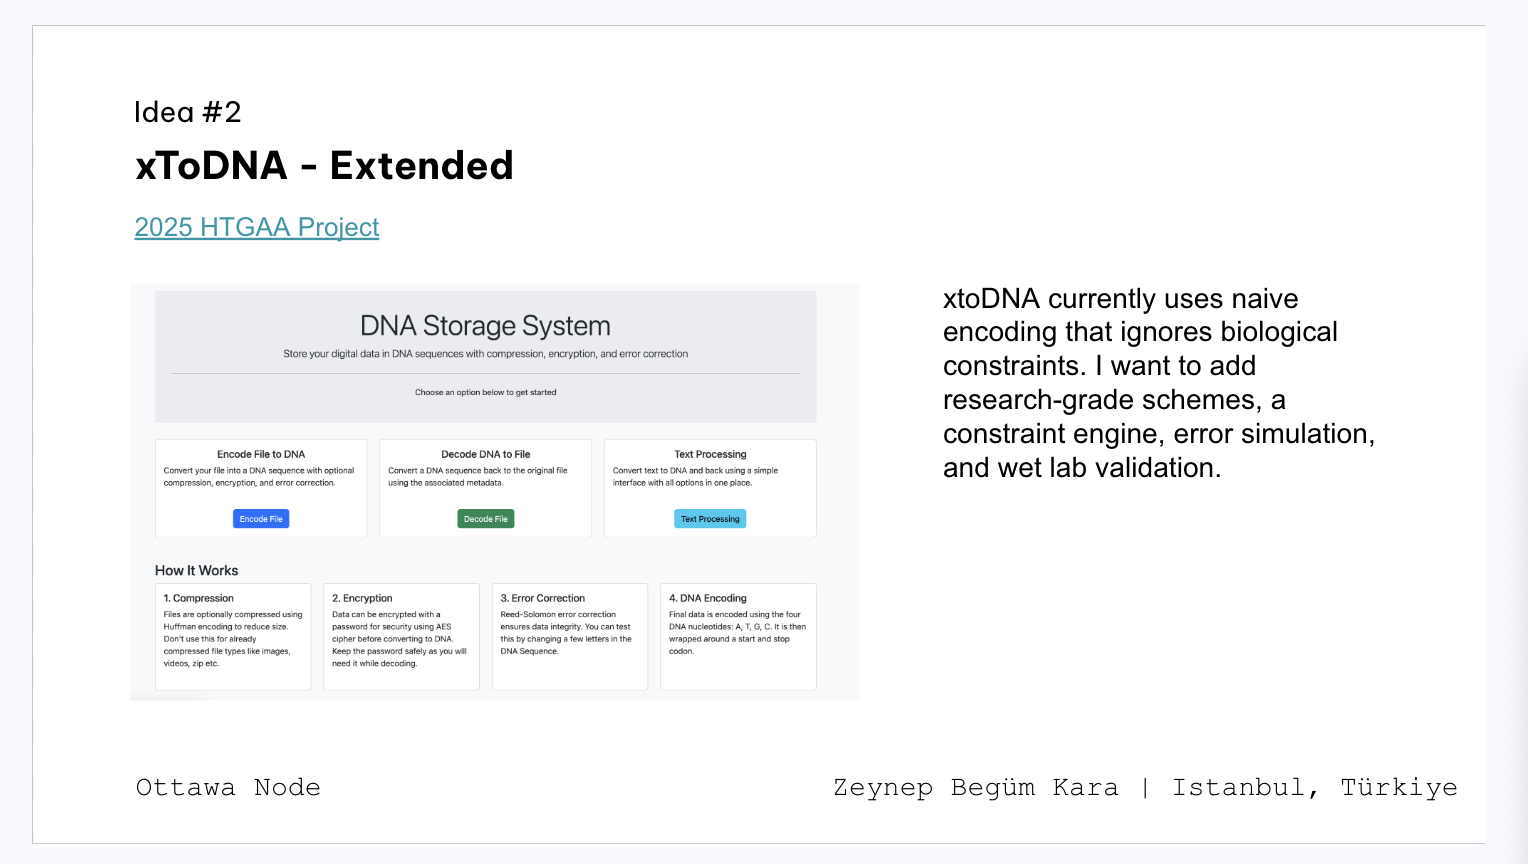This screenshot has height=864, width=1528.
Task: Click the light blue Text Processing button
Action: tap(710, 519)
